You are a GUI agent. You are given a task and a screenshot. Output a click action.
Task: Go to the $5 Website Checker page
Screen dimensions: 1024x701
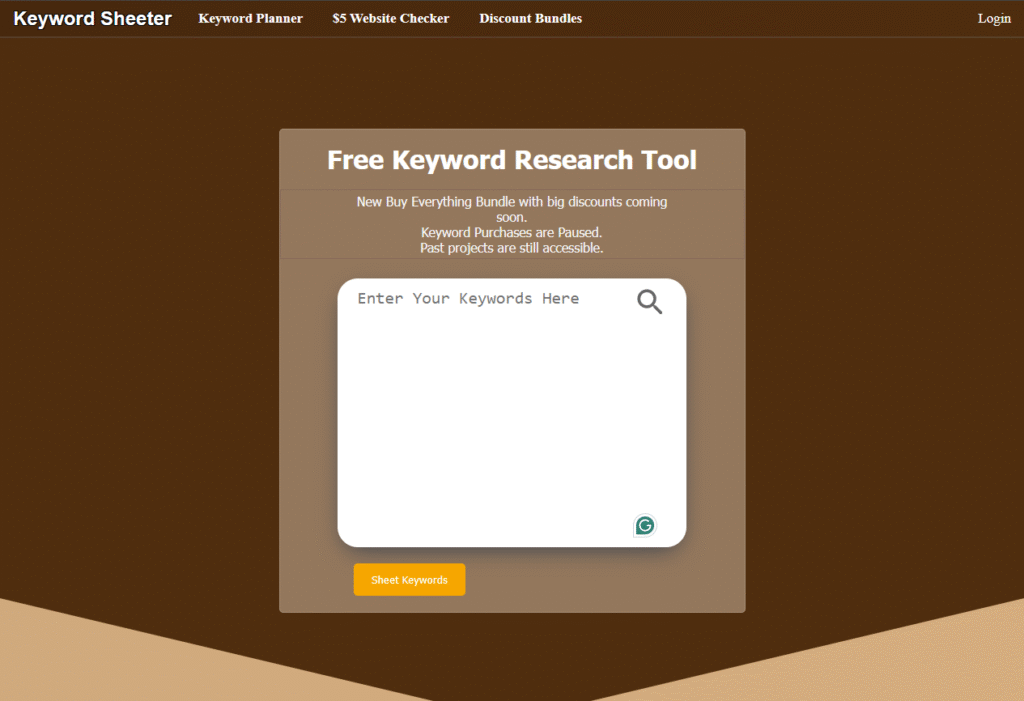pyautogui.click(x=390, y=19)
